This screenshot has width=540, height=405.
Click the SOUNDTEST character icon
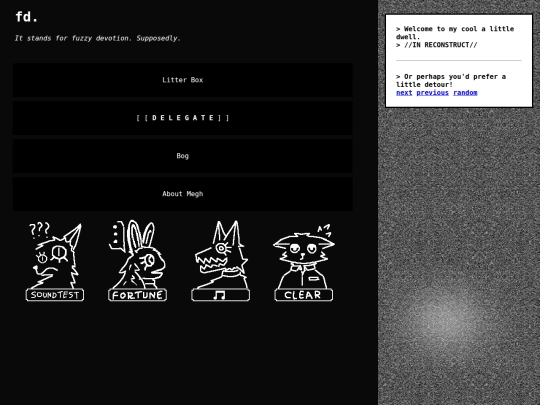(55, 261)
